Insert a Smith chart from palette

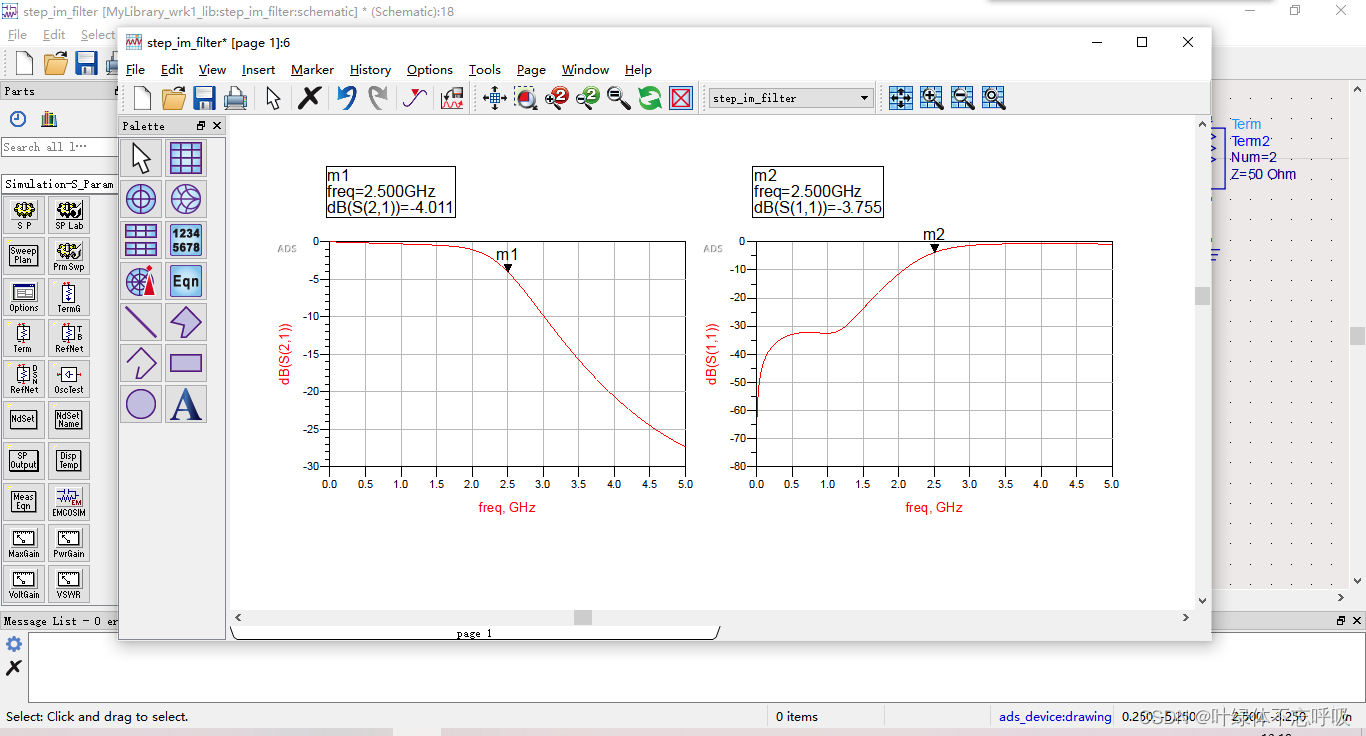coord(186,199)
